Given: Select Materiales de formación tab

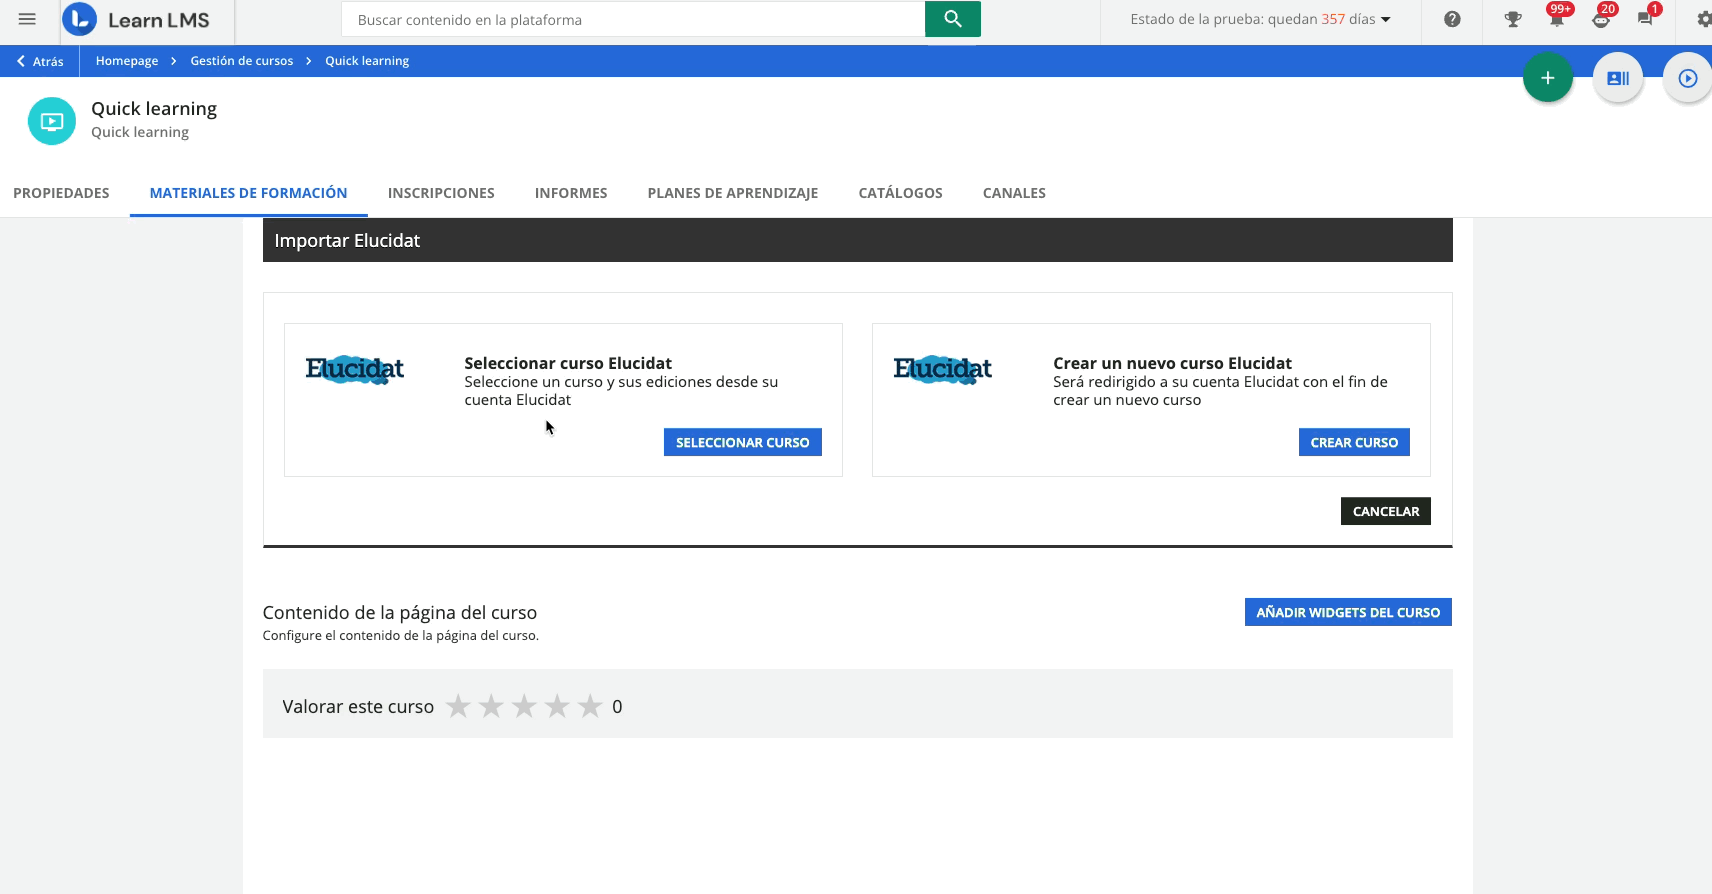Looking at the screenshot, I should point(248,193).
